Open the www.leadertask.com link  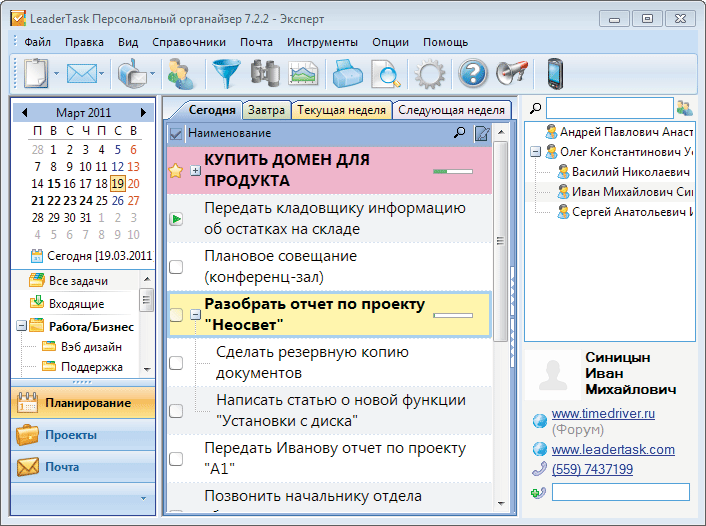[613, 449]
